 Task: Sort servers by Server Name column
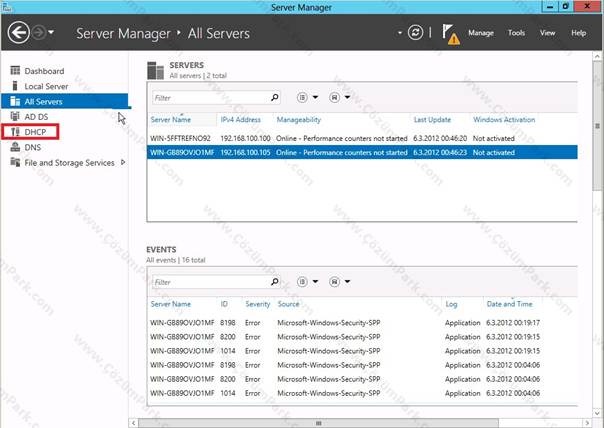pos(171,120)
